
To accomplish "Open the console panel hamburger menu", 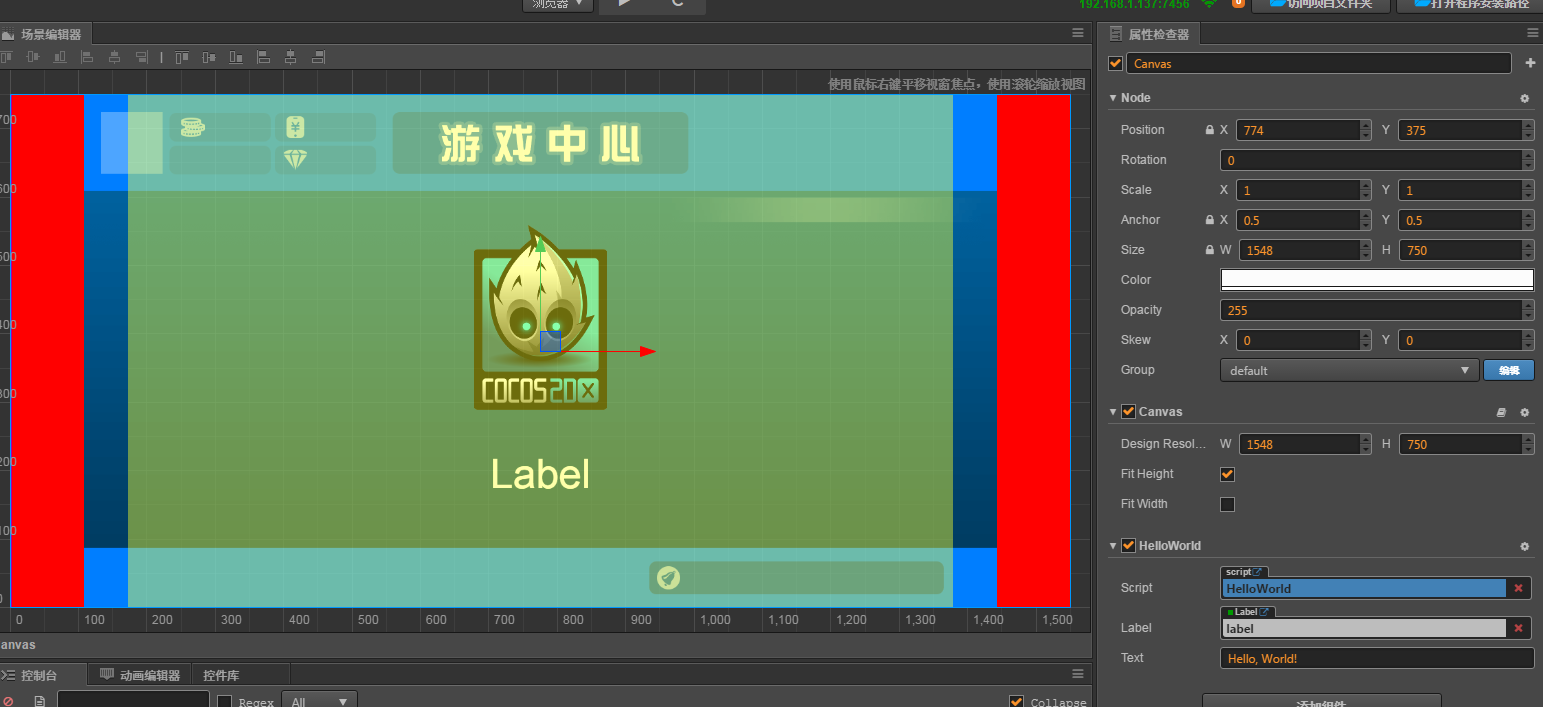I will tap(1077, 674).
